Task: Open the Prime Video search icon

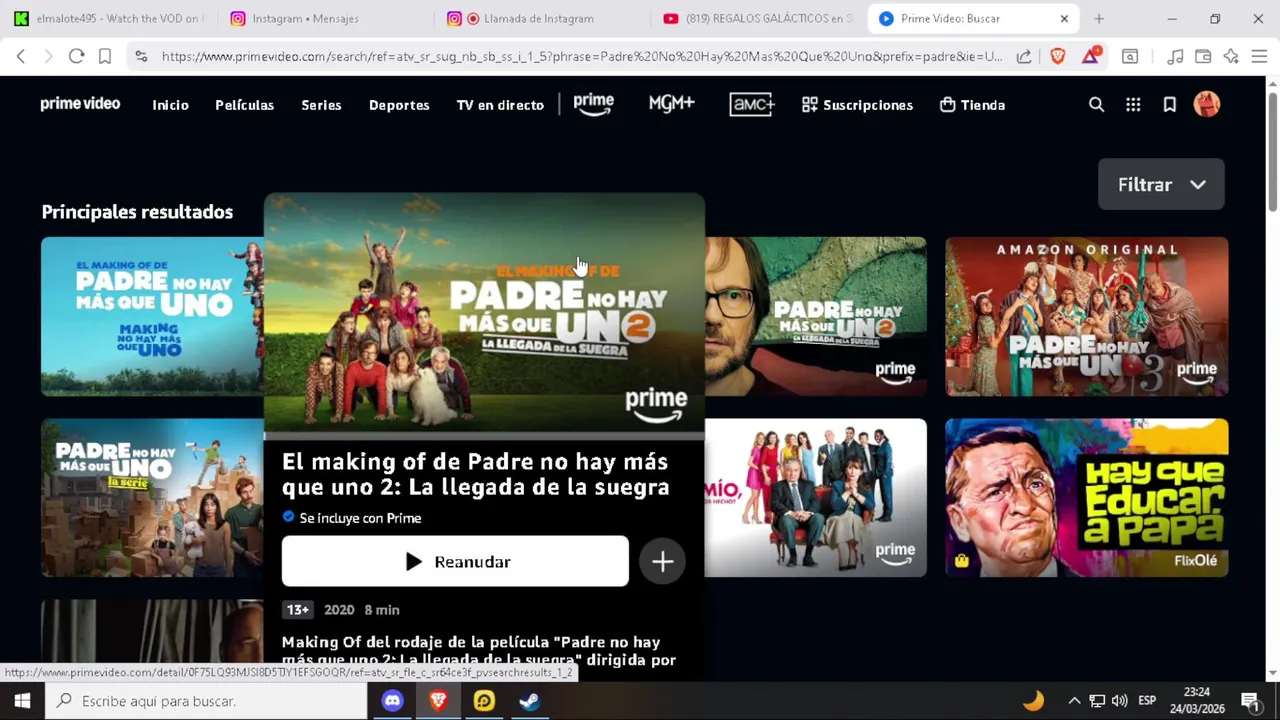Action: pos(1096,104)
